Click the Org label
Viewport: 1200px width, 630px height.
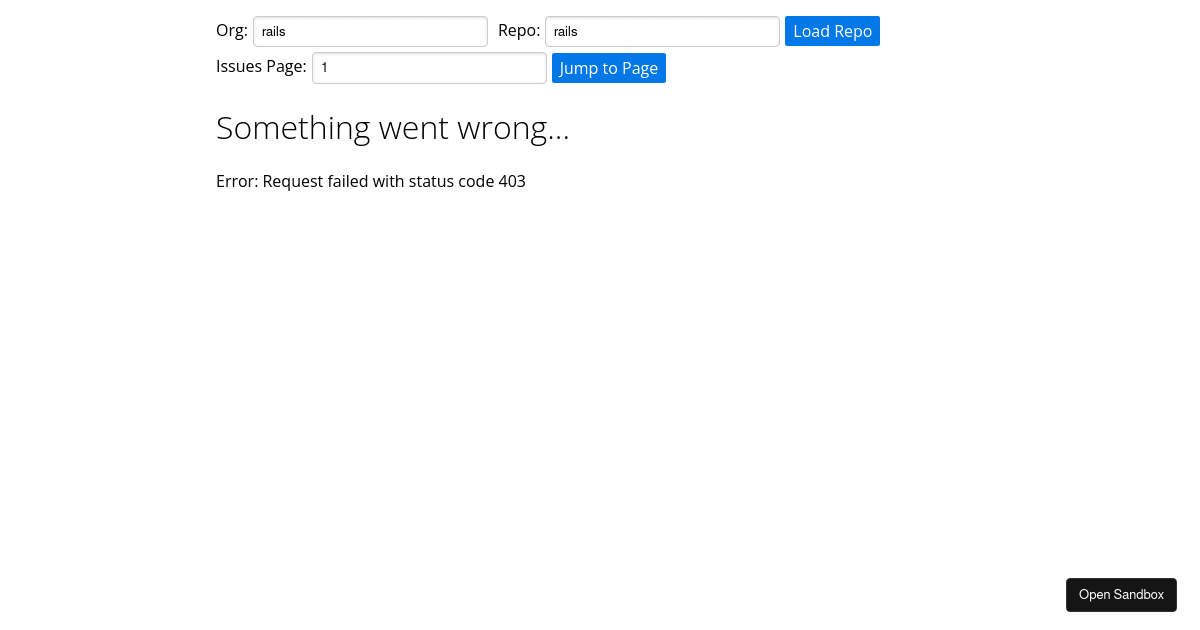click(231, 30)
